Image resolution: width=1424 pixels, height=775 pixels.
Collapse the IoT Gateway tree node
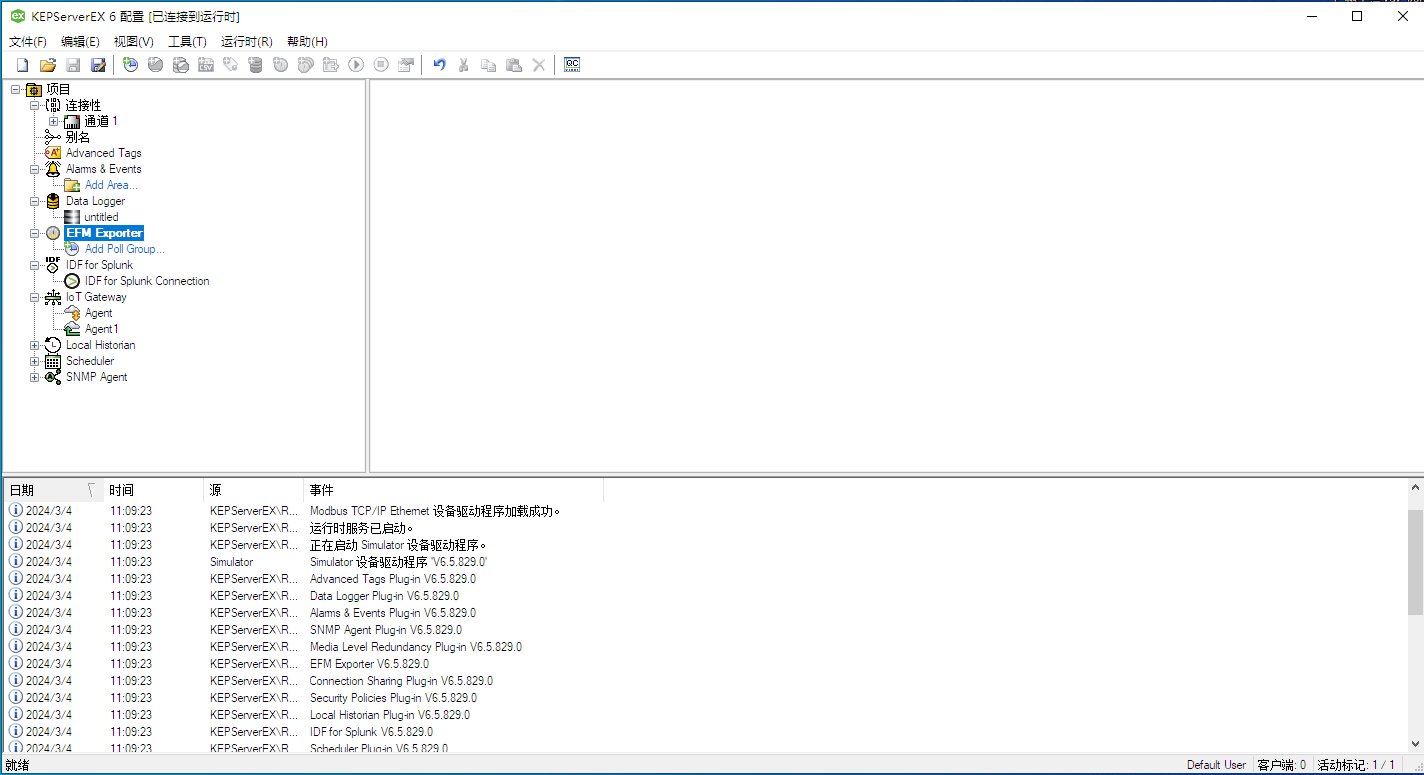(35, 297)
